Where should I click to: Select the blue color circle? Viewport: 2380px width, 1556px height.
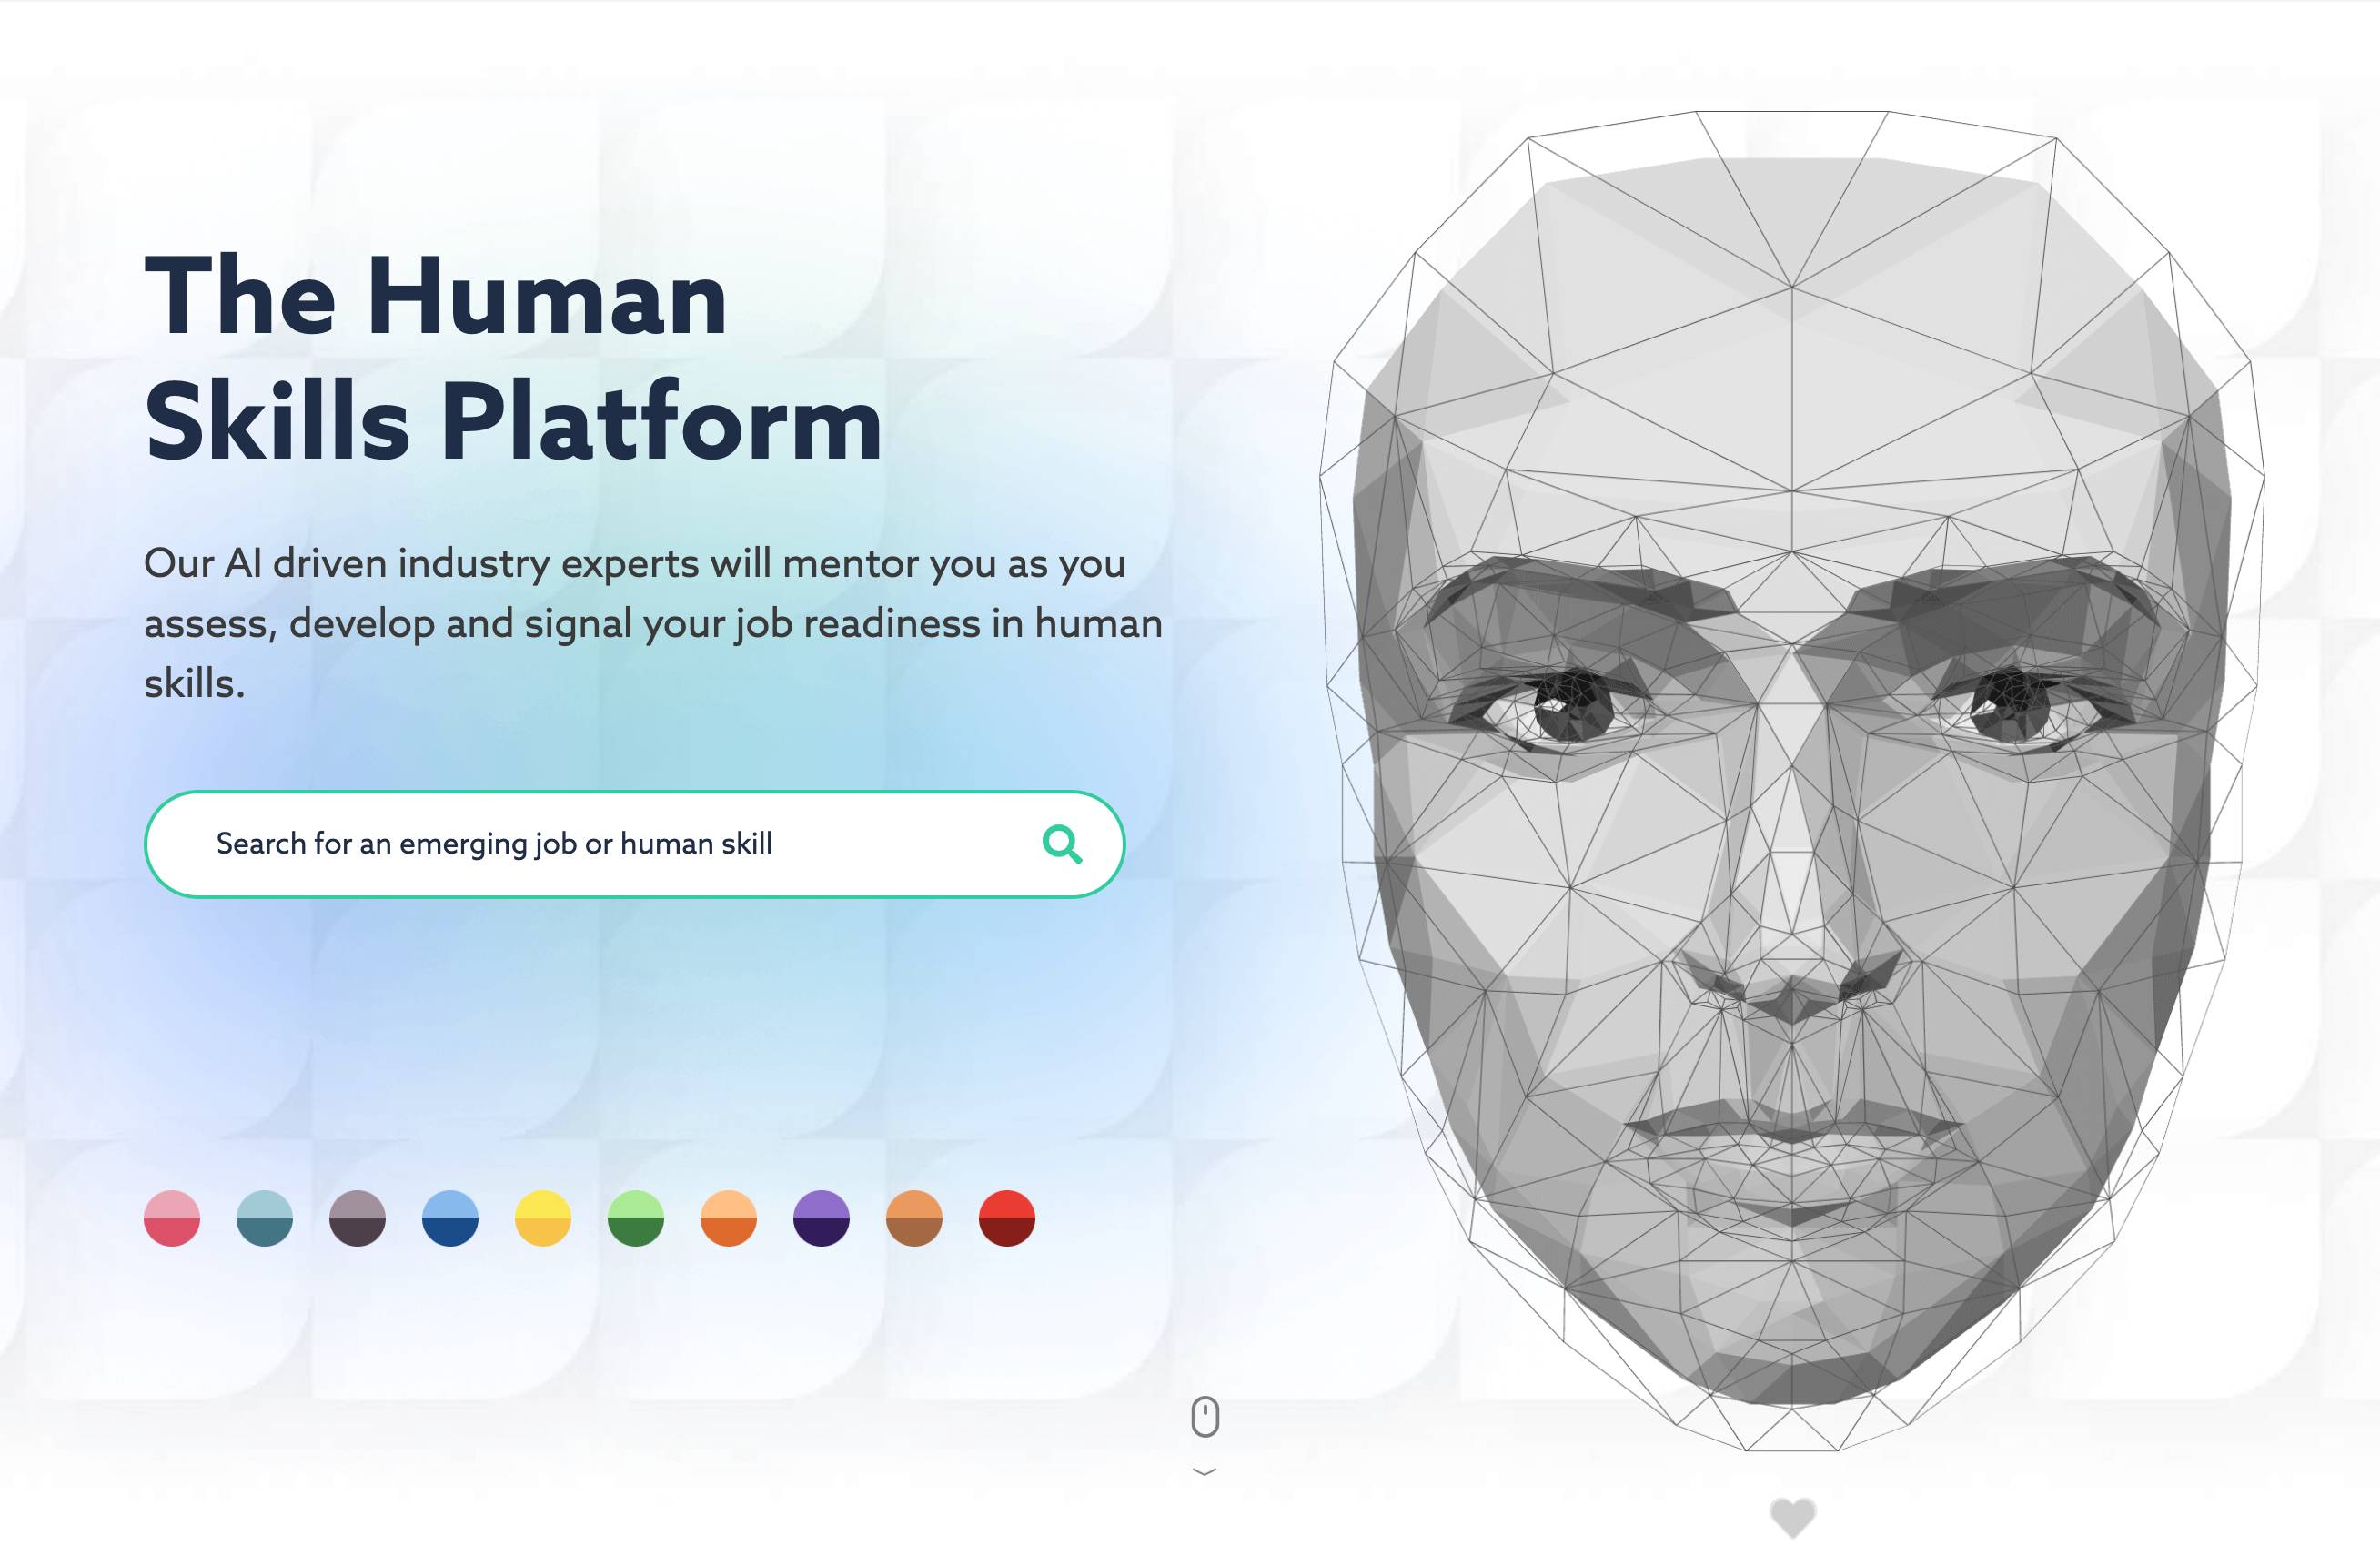click(x=450, y=1218)
